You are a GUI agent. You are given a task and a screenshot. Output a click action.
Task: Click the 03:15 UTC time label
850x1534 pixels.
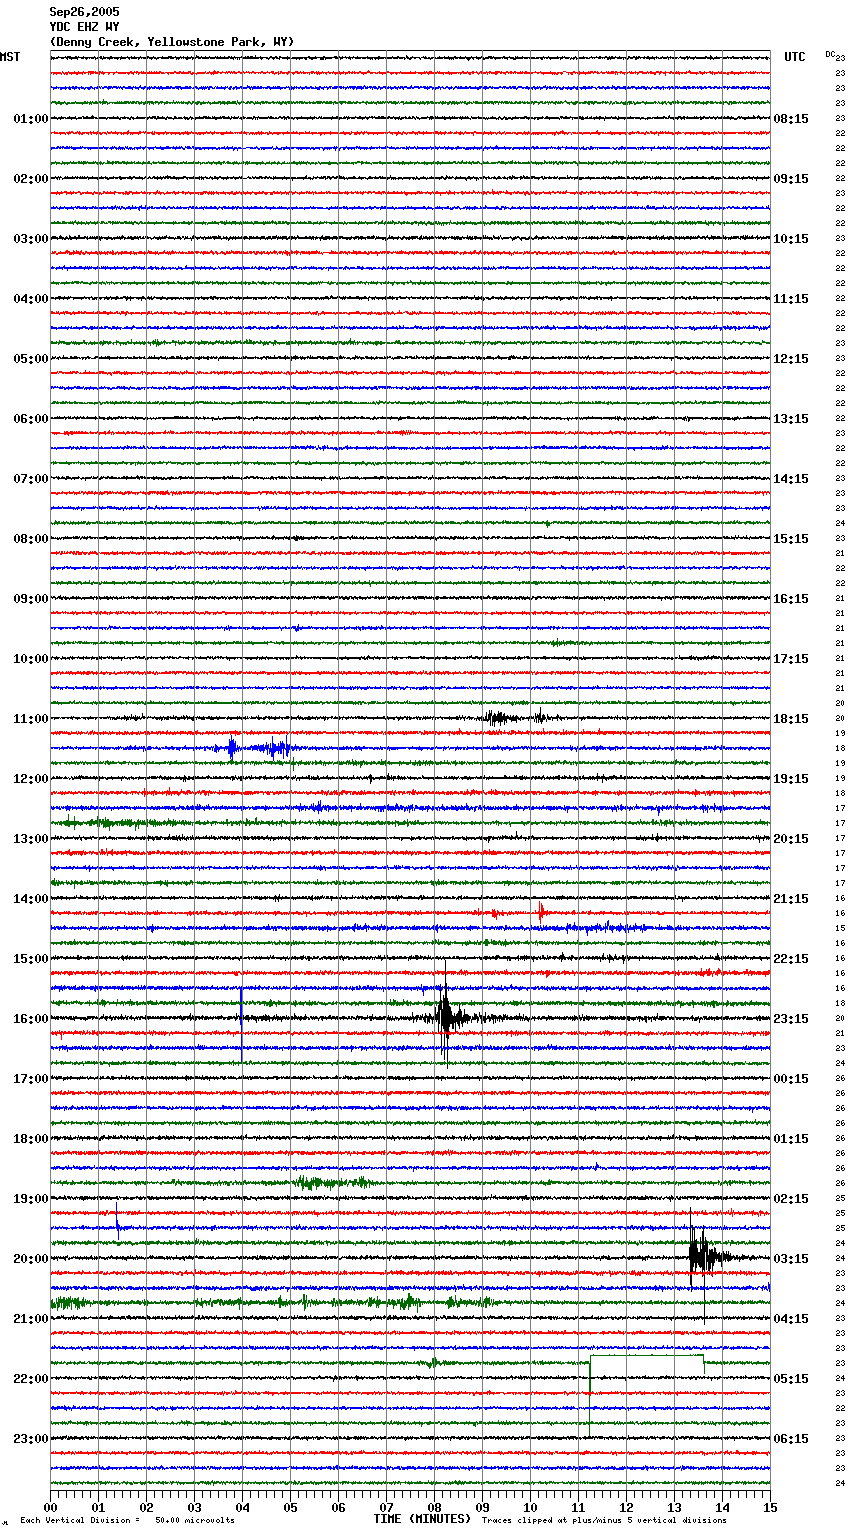[x=791, y=1259]
